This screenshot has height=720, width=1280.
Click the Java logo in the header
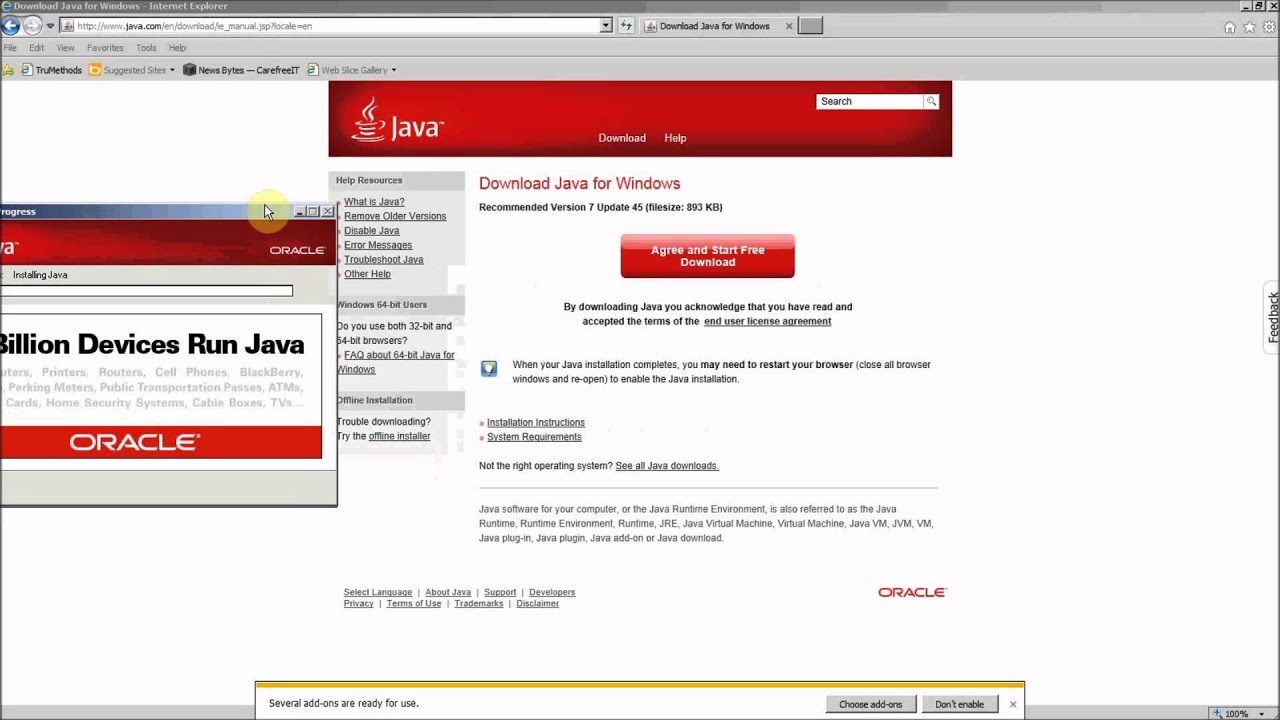[396, 120]
